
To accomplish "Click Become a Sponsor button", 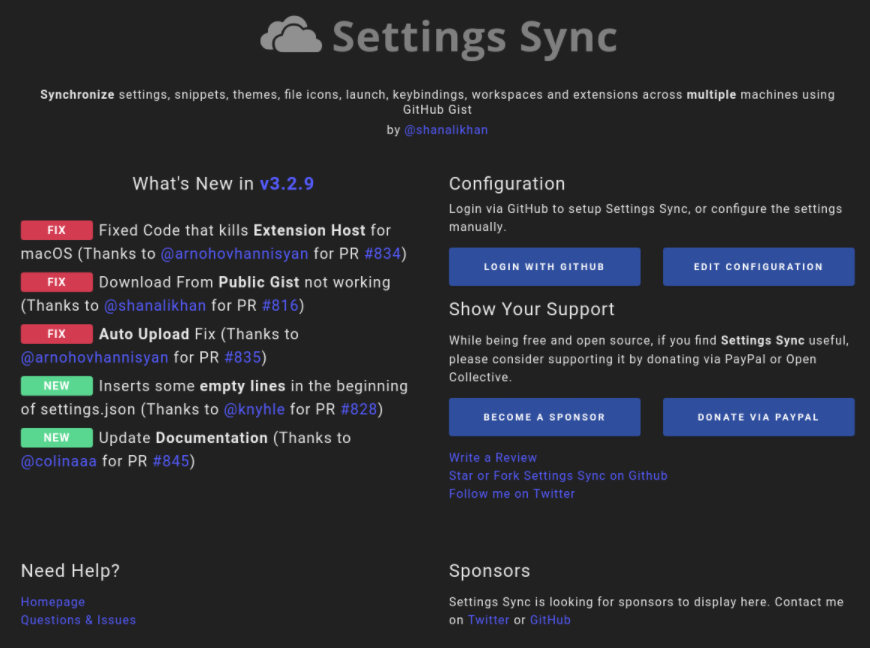I will pos(544,417).
